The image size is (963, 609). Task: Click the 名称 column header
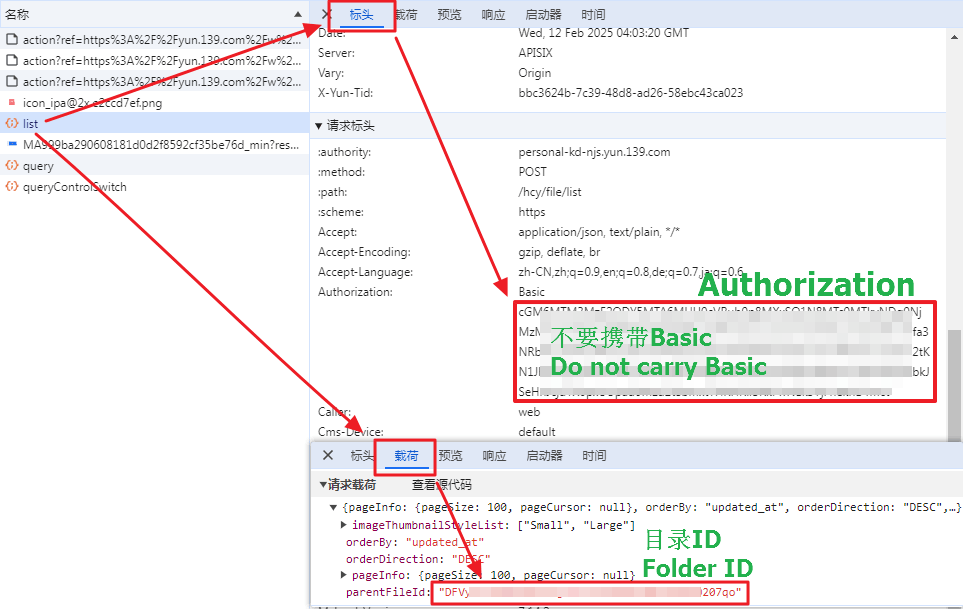click(x=18, y=14)
